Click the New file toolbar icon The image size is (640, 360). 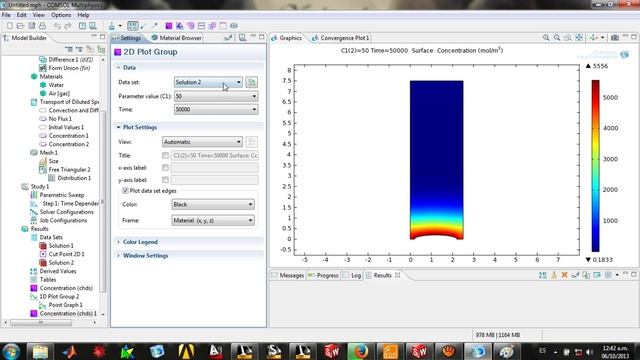pos(10,26)
